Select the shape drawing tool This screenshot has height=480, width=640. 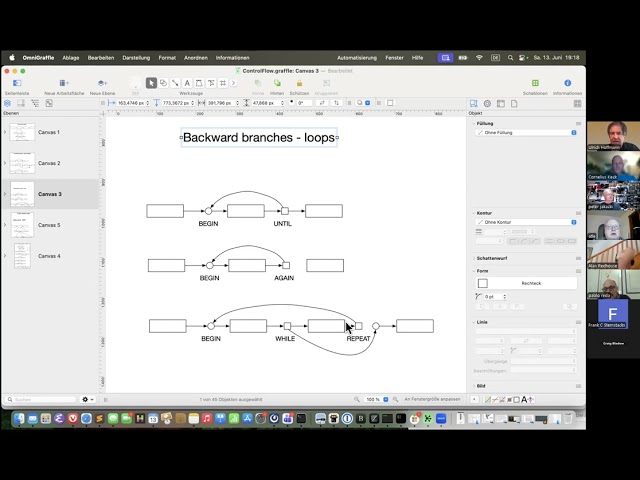pos(163,83)
